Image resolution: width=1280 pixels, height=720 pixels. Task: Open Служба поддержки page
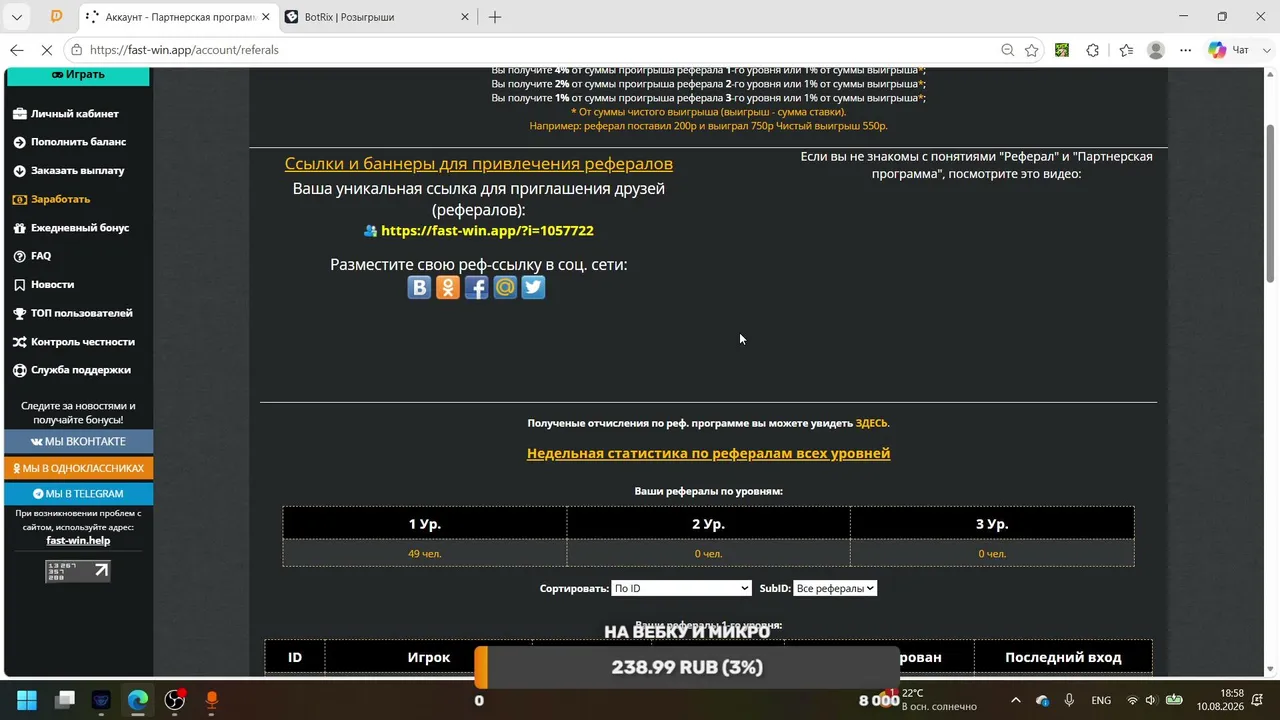tap(72, 370)
